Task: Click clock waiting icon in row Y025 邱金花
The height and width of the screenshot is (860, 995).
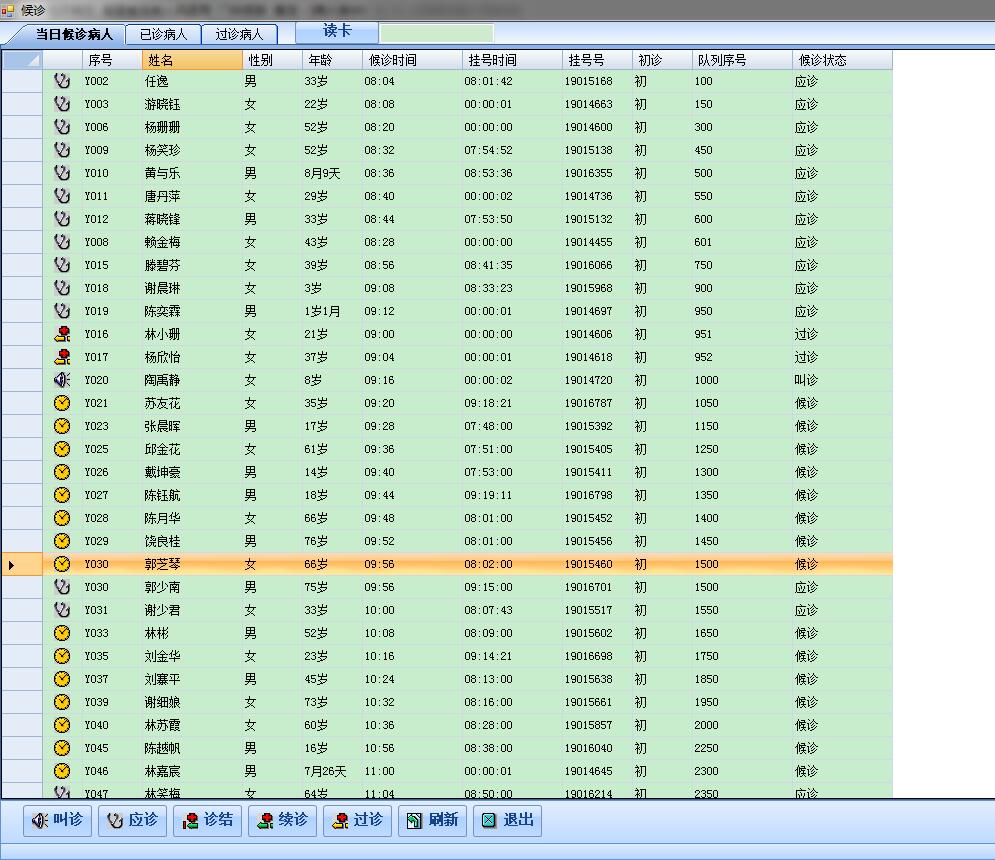Action: tap(62, 449)
